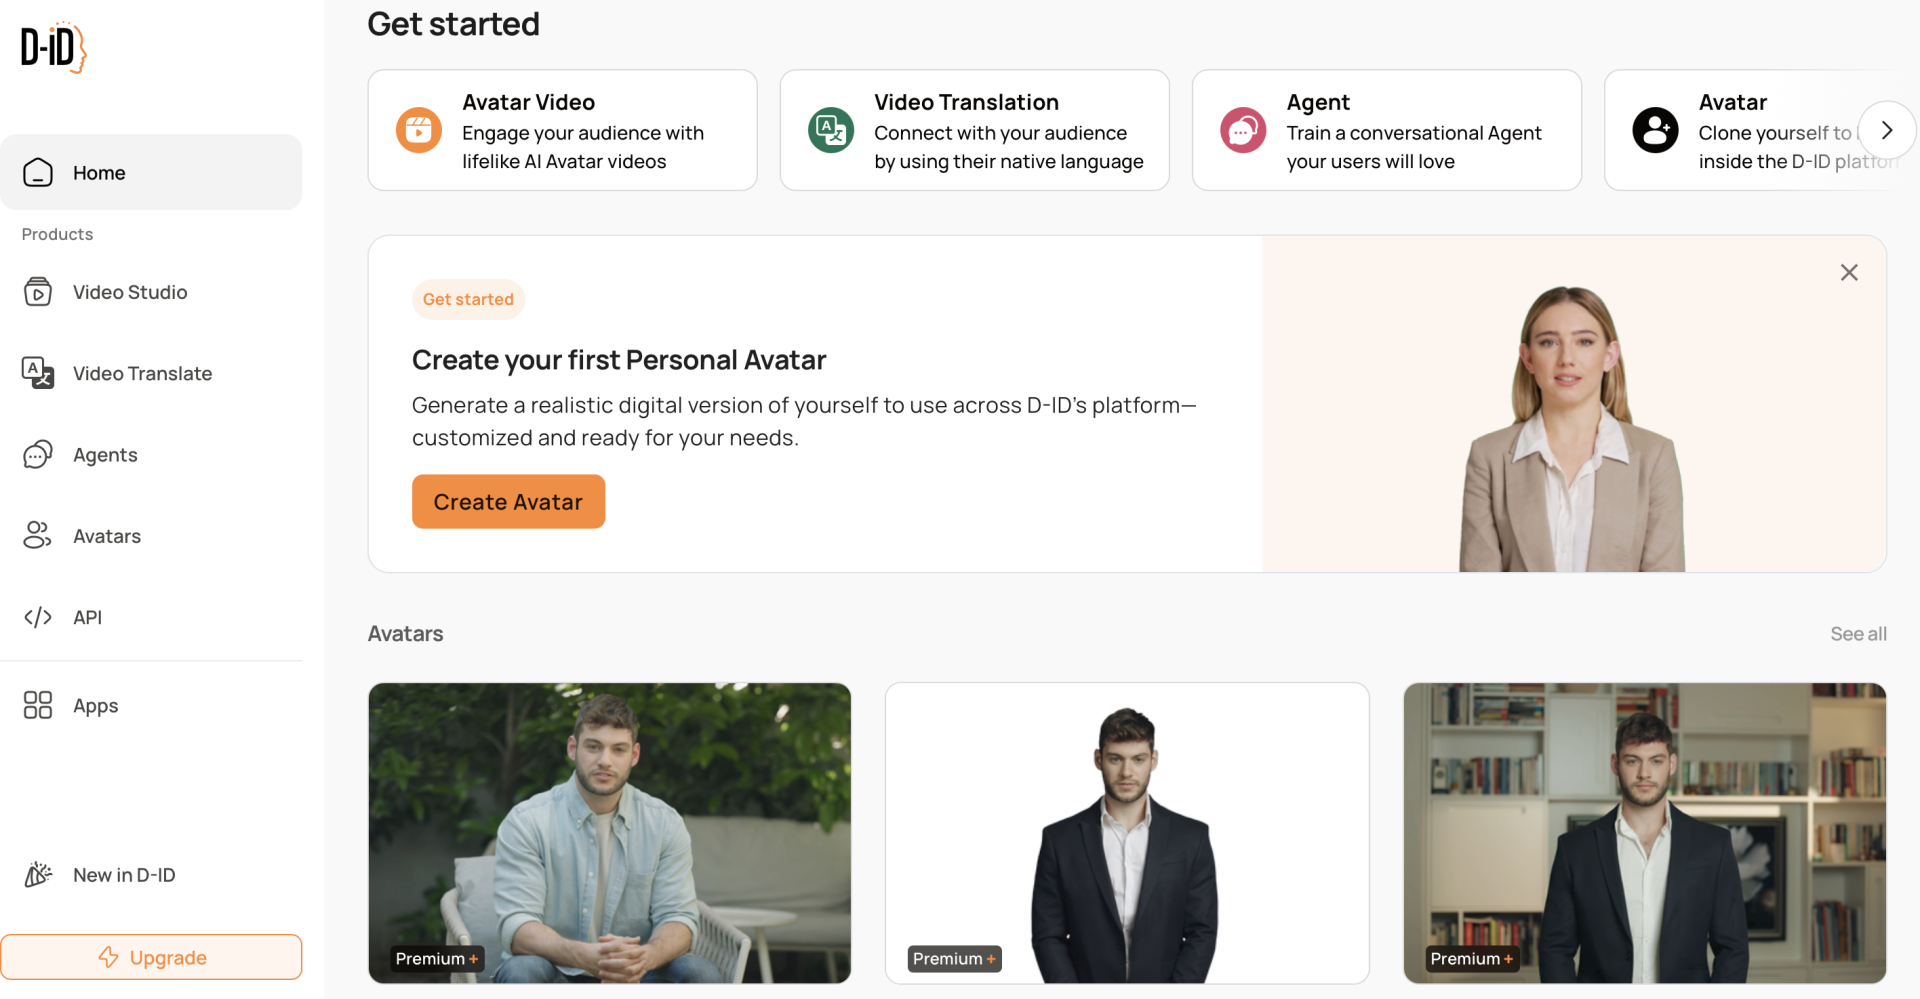Open the API page icon
Screen dimensions: 1920x999
38,617
